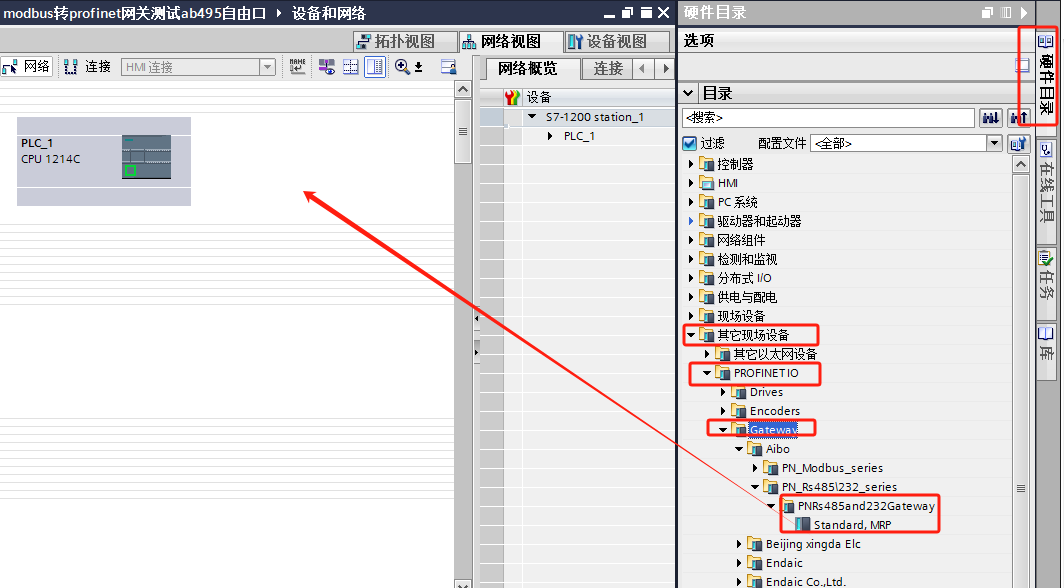Click the 选项 pane layout icon
The width and height of the screenshot is (1064, 588).
tap(1022, 66)
